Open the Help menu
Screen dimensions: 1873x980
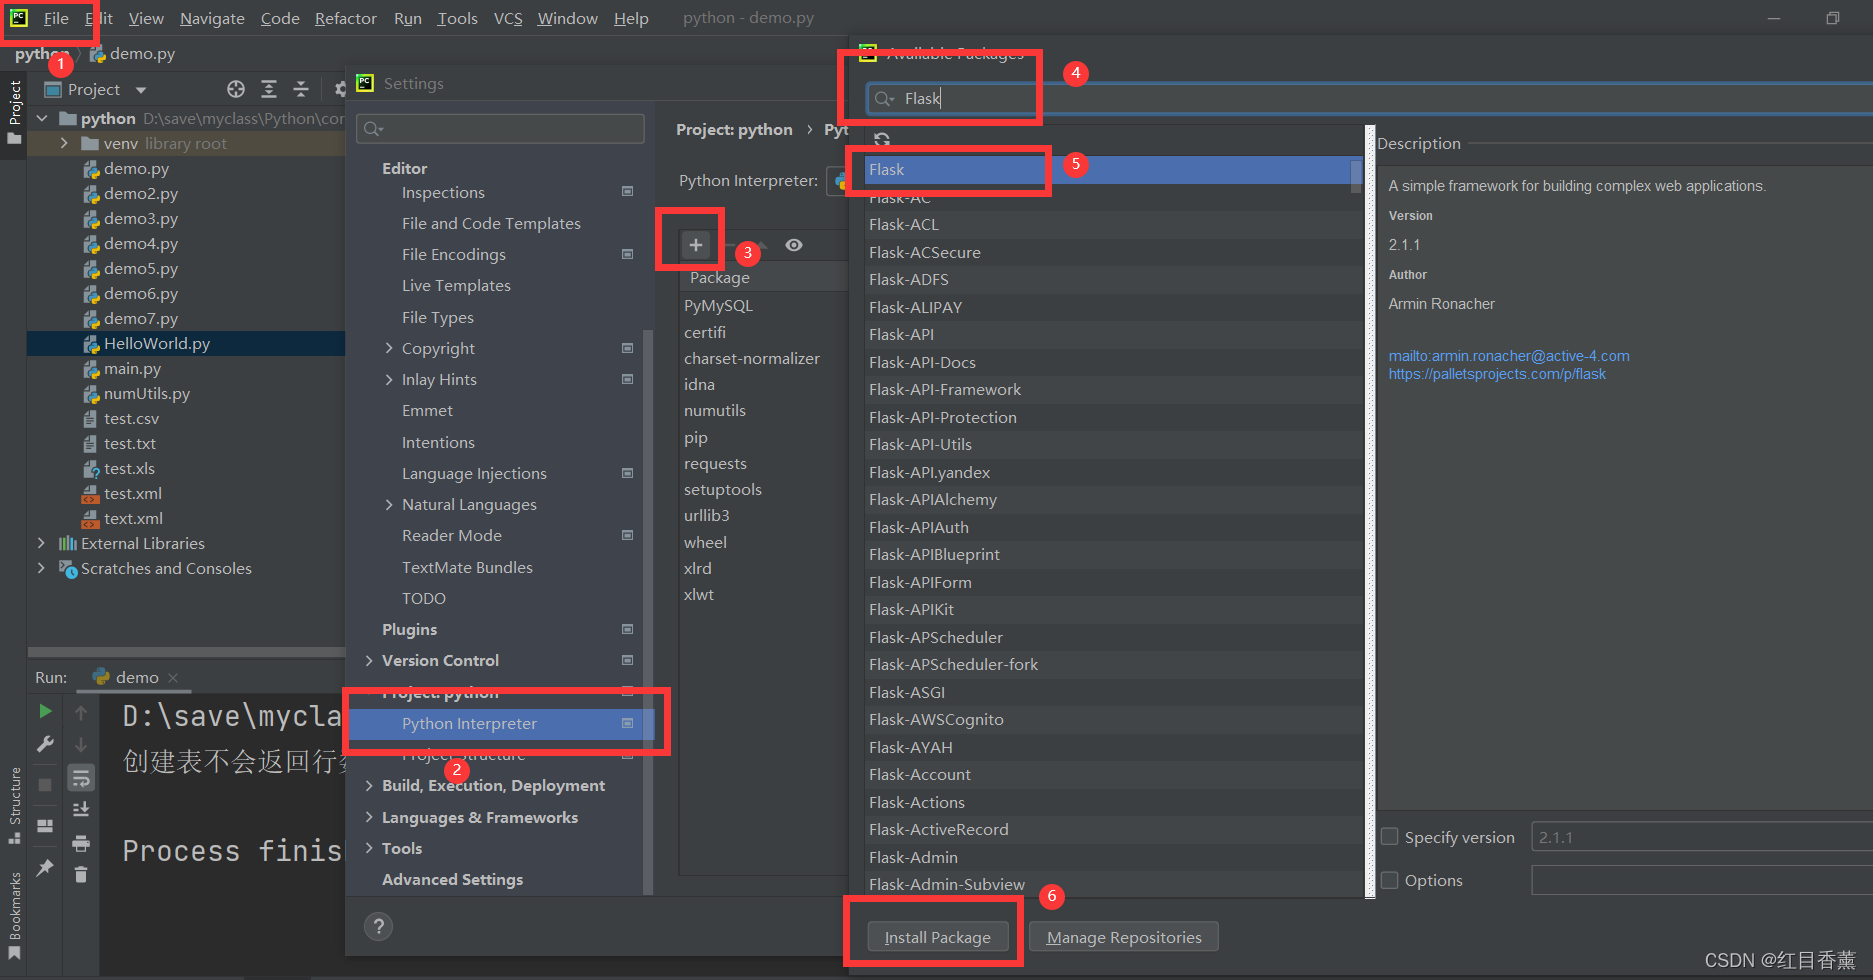[631, 18]
